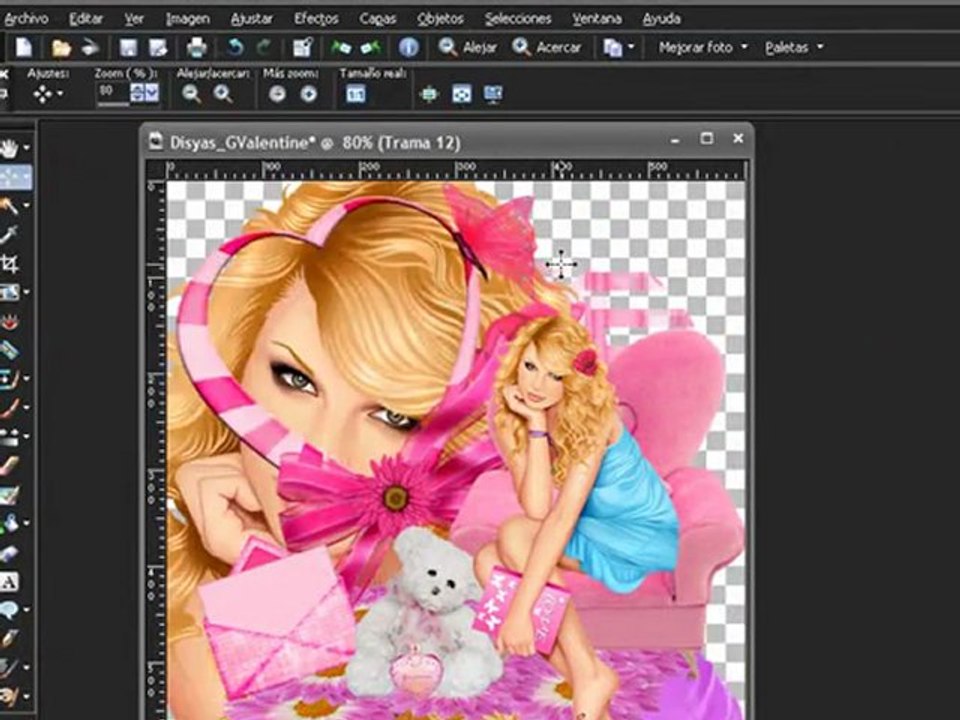Open the Efectos menu
960x720 pixels.
coord(316,19)
